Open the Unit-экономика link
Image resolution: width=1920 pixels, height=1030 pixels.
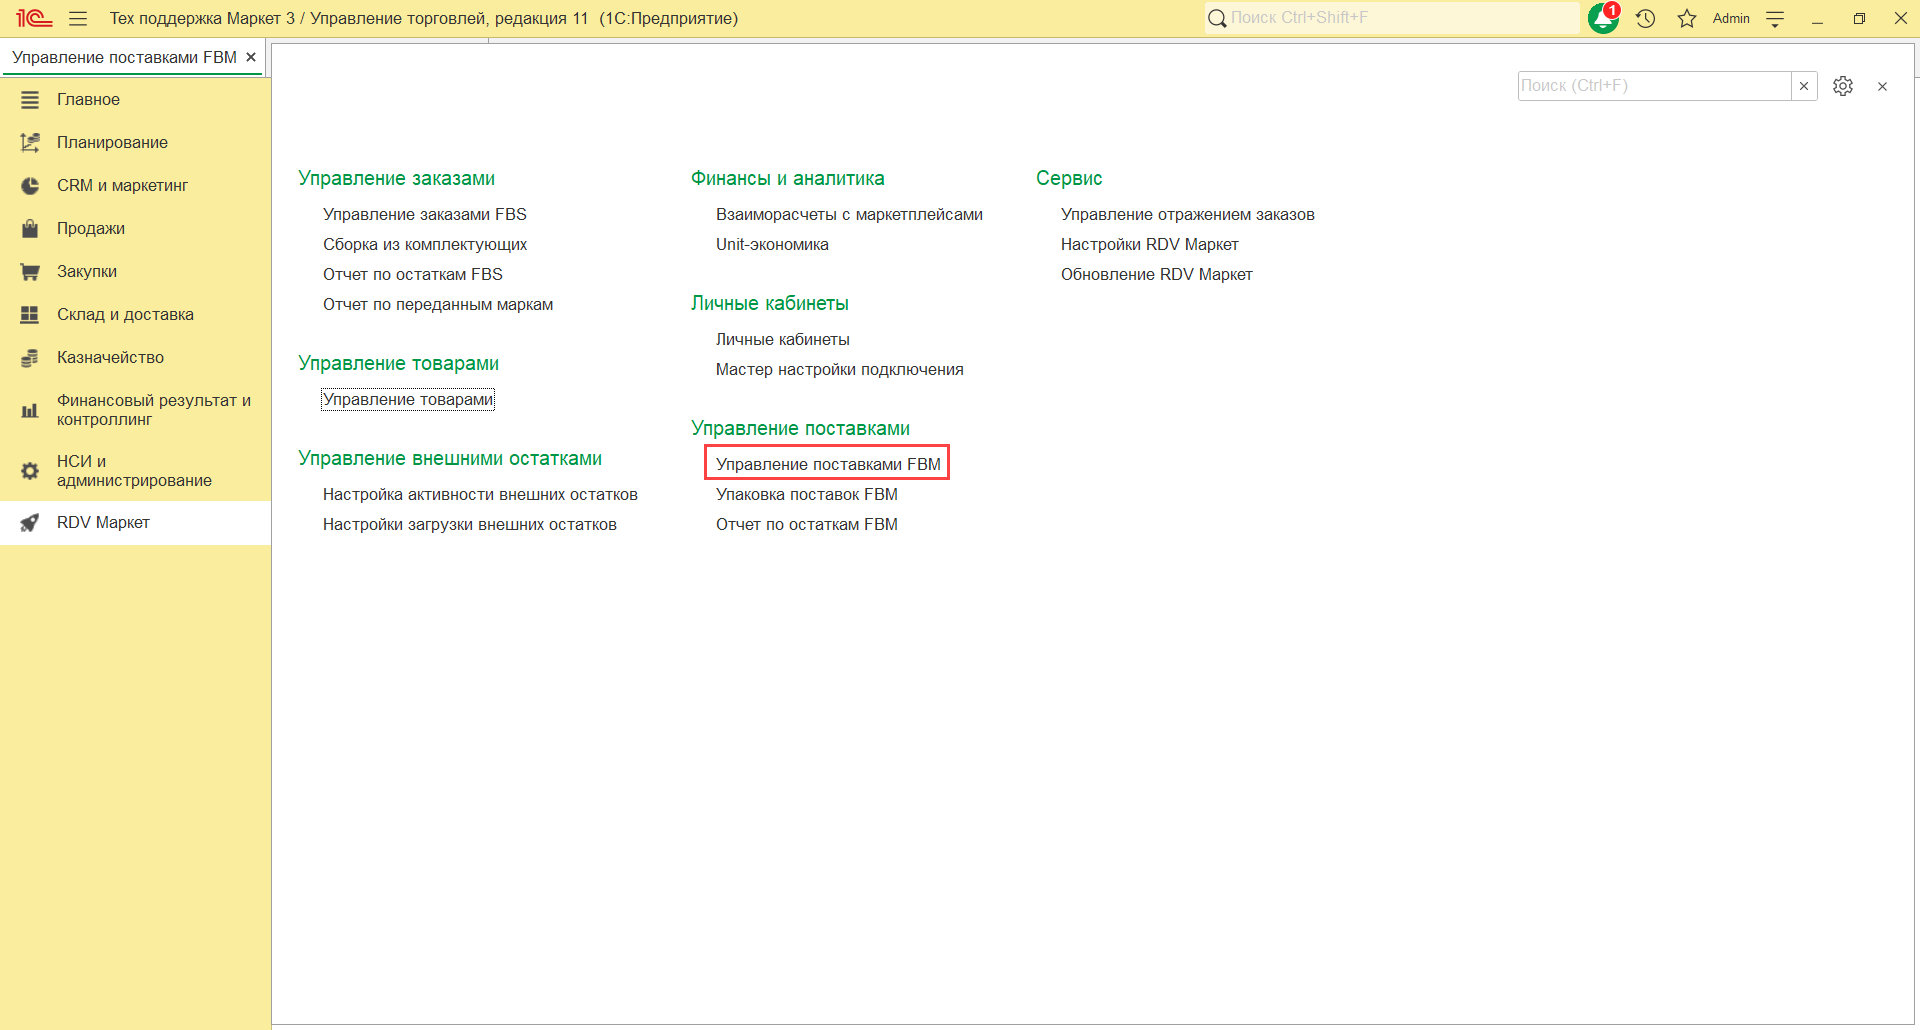click(772, 244)
